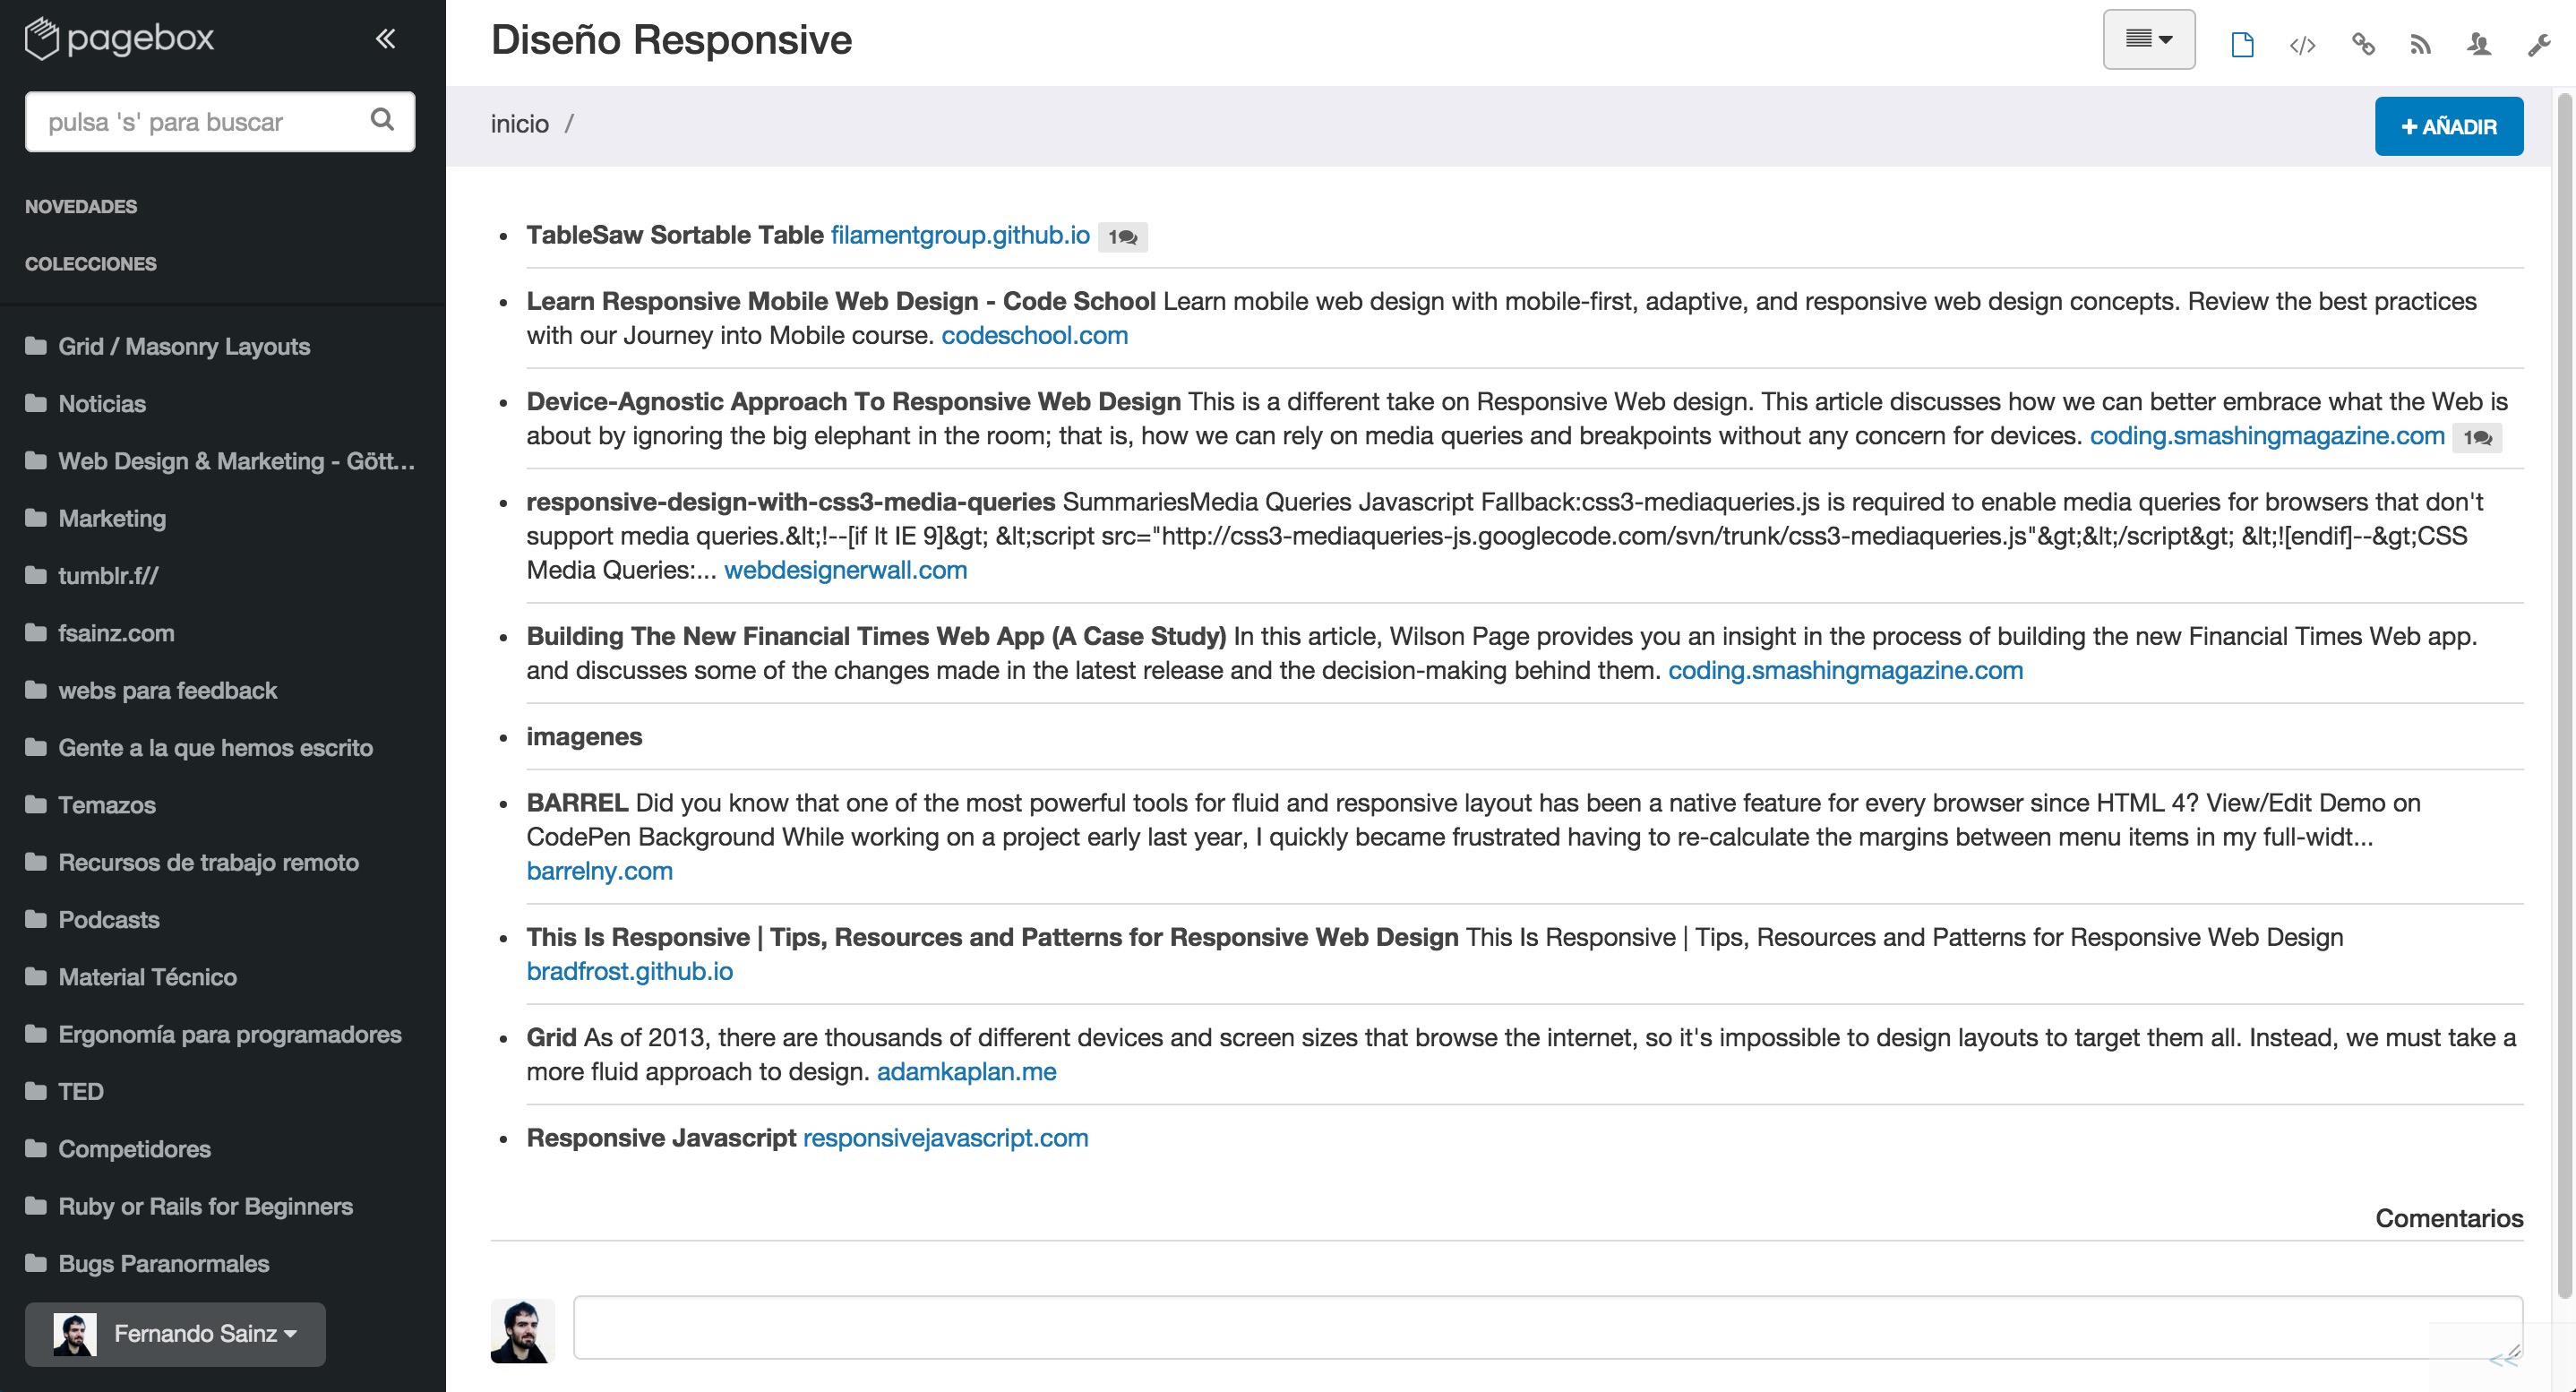2576x1392 pixels.
Task: Click the Responsive Javascript title
Action: click(x=661, y=1138)
